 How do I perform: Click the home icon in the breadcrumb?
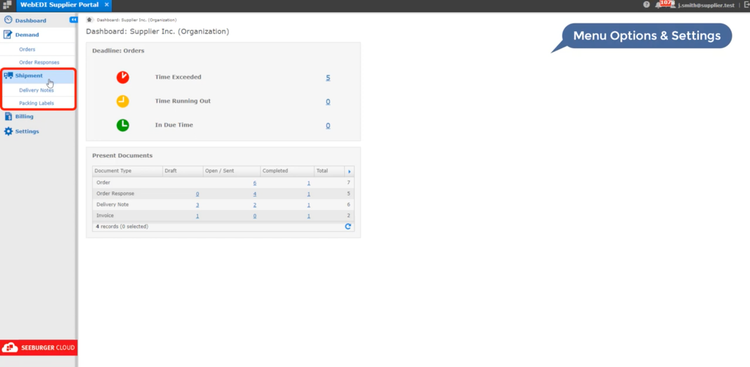click(89, 20)
